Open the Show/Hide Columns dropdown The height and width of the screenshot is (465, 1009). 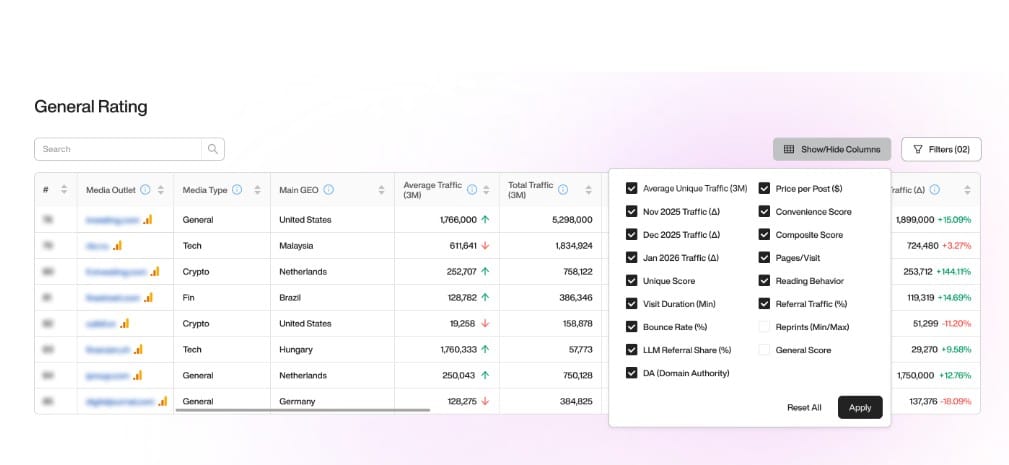[832, 149]
